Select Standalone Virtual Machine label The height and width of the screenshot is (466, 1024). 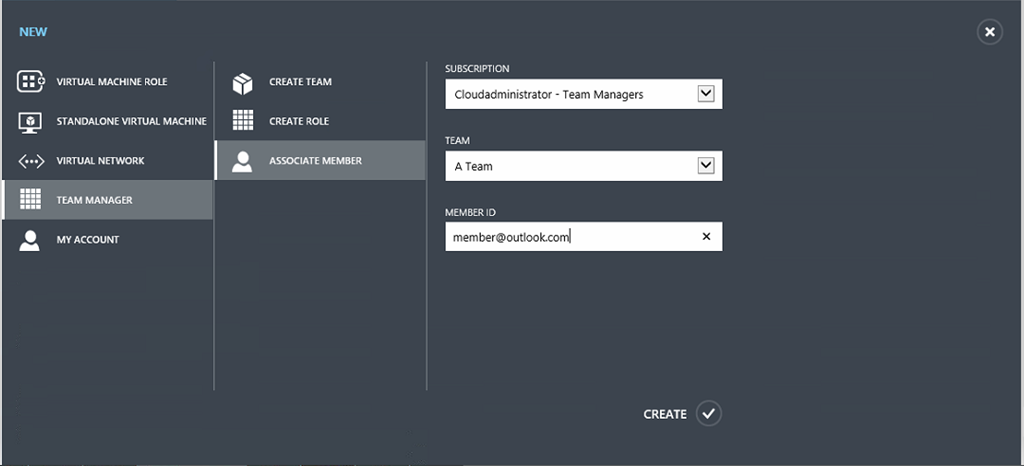click(x=131, y=121)
